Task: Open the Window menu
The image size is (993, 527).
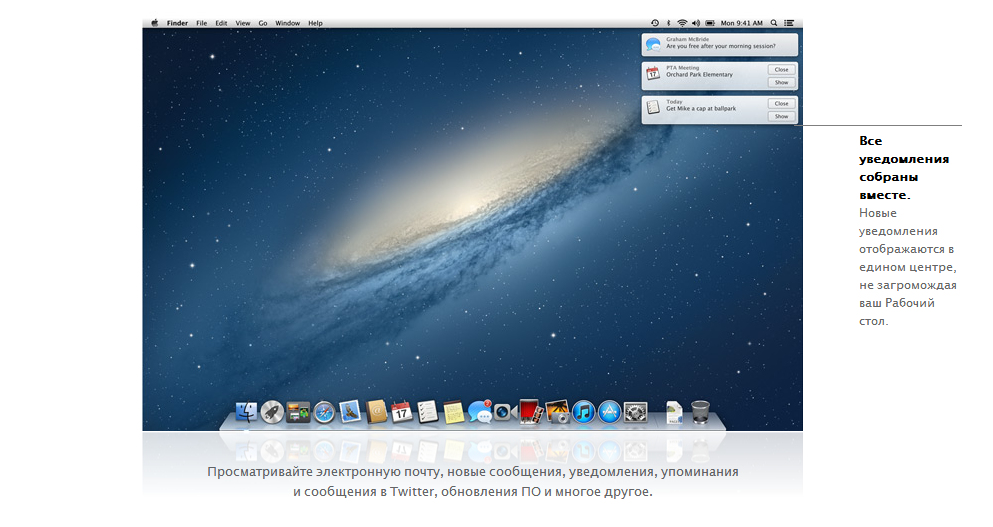Action: [288, 23]
